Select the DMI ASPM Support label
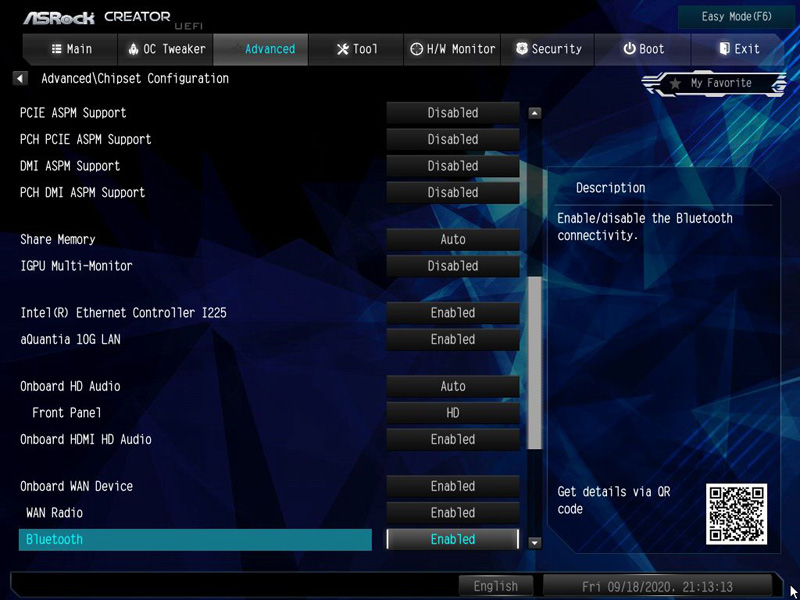Screen dimensions: 800x600 pos(70,166)
